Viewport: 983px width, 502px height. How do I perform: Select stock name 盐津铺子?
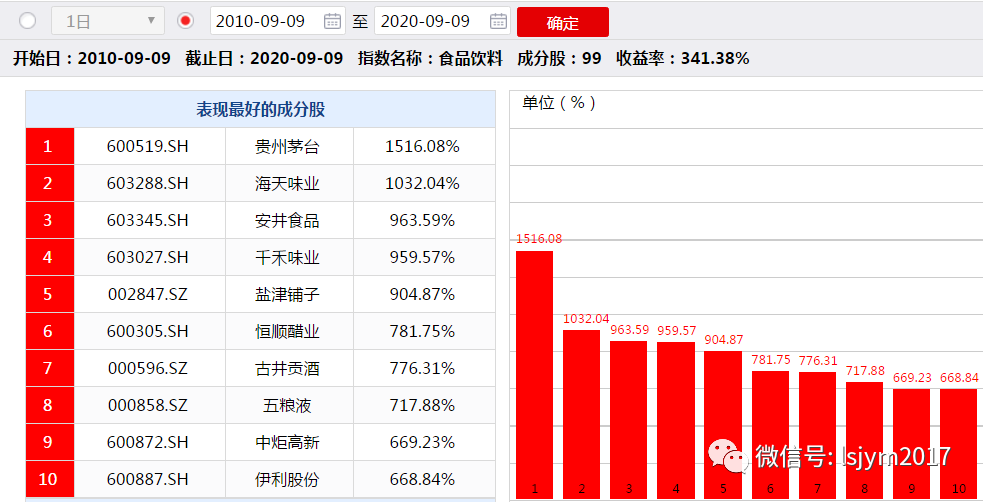(x=287, y=295)
